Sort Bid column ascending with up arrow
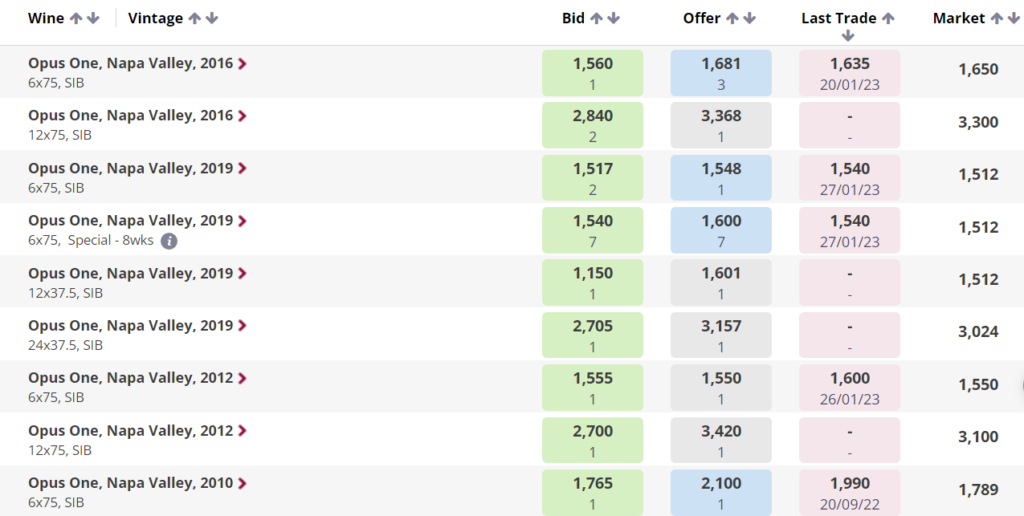1024x516 pixels. click(x=596, y=18)
